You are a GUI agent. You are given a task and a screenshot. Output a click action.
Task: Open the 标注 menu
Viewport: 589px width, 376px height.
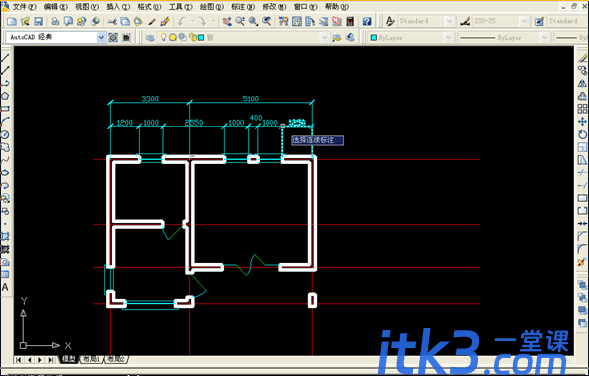pyautogui.click(x=243, y=7)
